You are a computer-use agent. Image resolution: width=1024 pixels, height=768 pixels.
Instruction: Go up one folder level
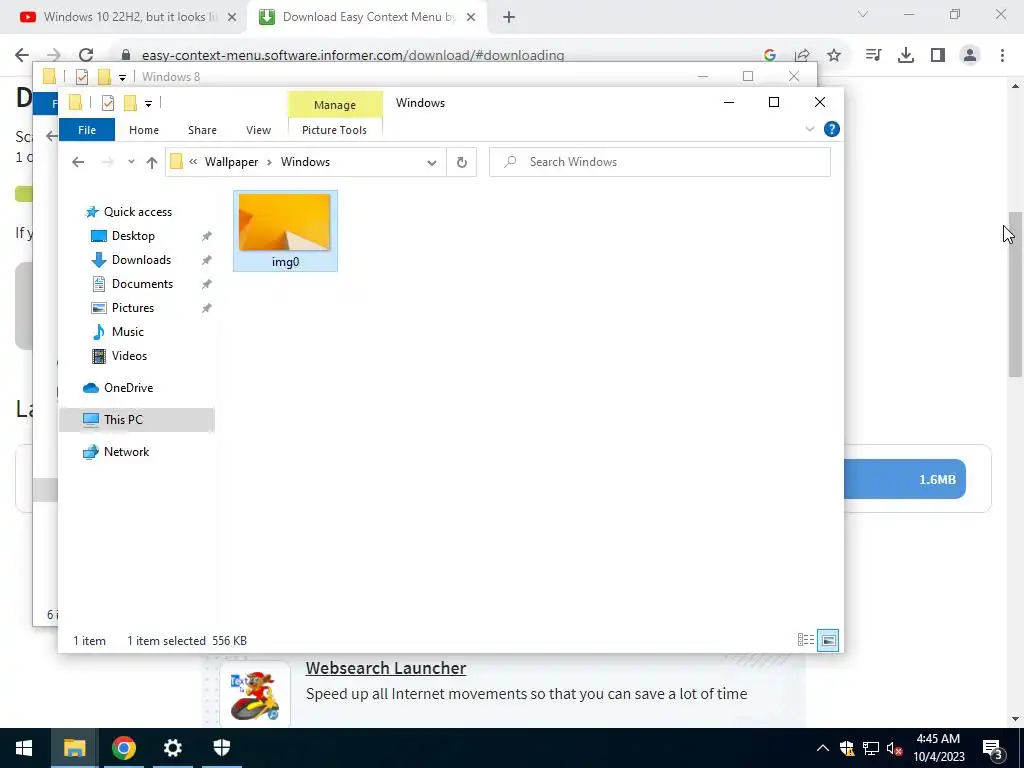(x=152, y=162)
